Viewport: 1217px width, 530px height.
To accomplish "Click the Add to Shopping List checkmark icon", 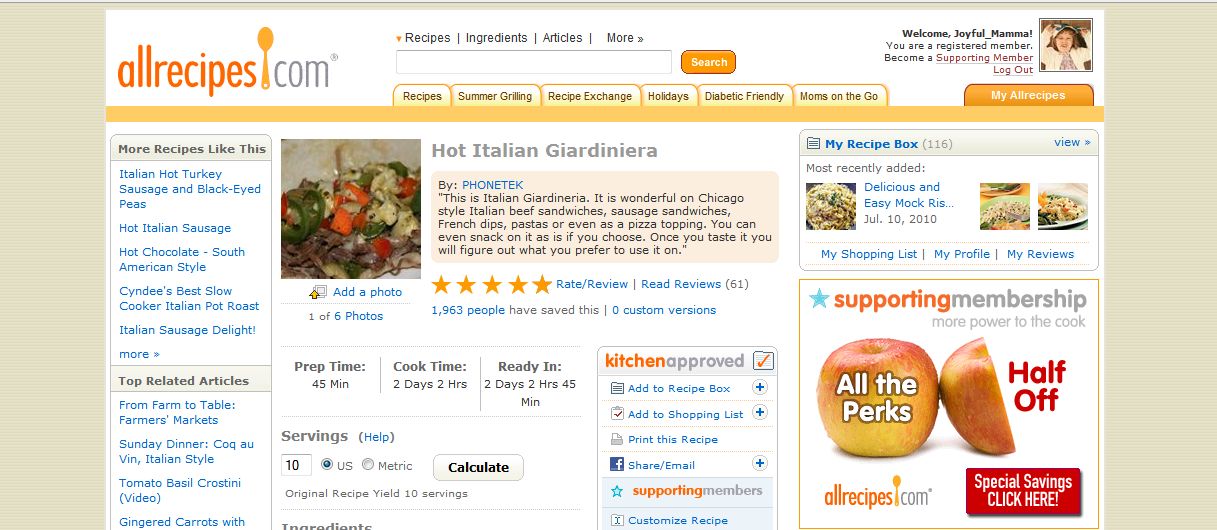I will tap(617, 414).
